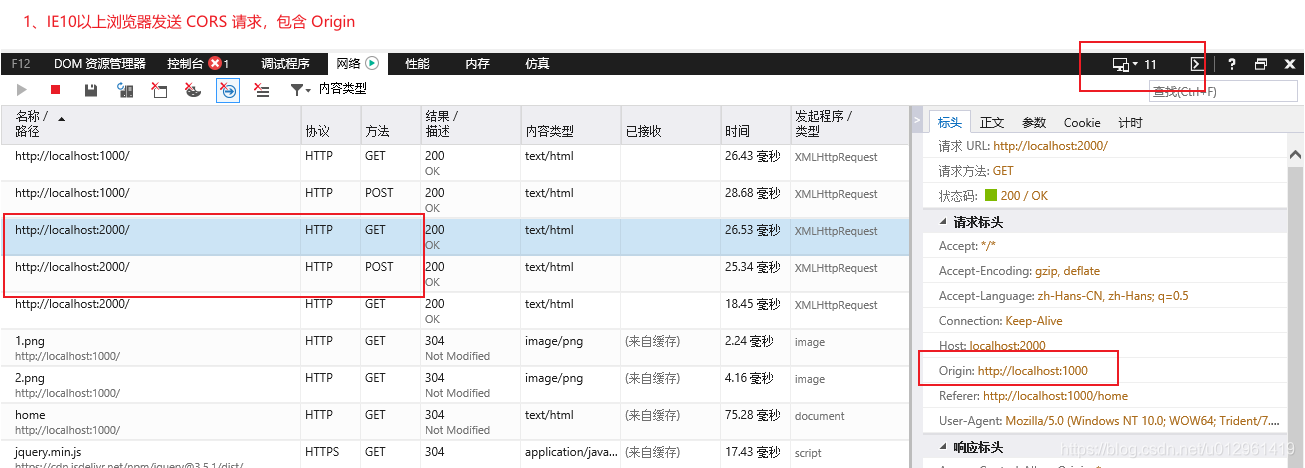The width and height of the screenshot is (1305, 468).
Task: Toggle clear entries on navigate icon
Action: [x=228, y=90]
